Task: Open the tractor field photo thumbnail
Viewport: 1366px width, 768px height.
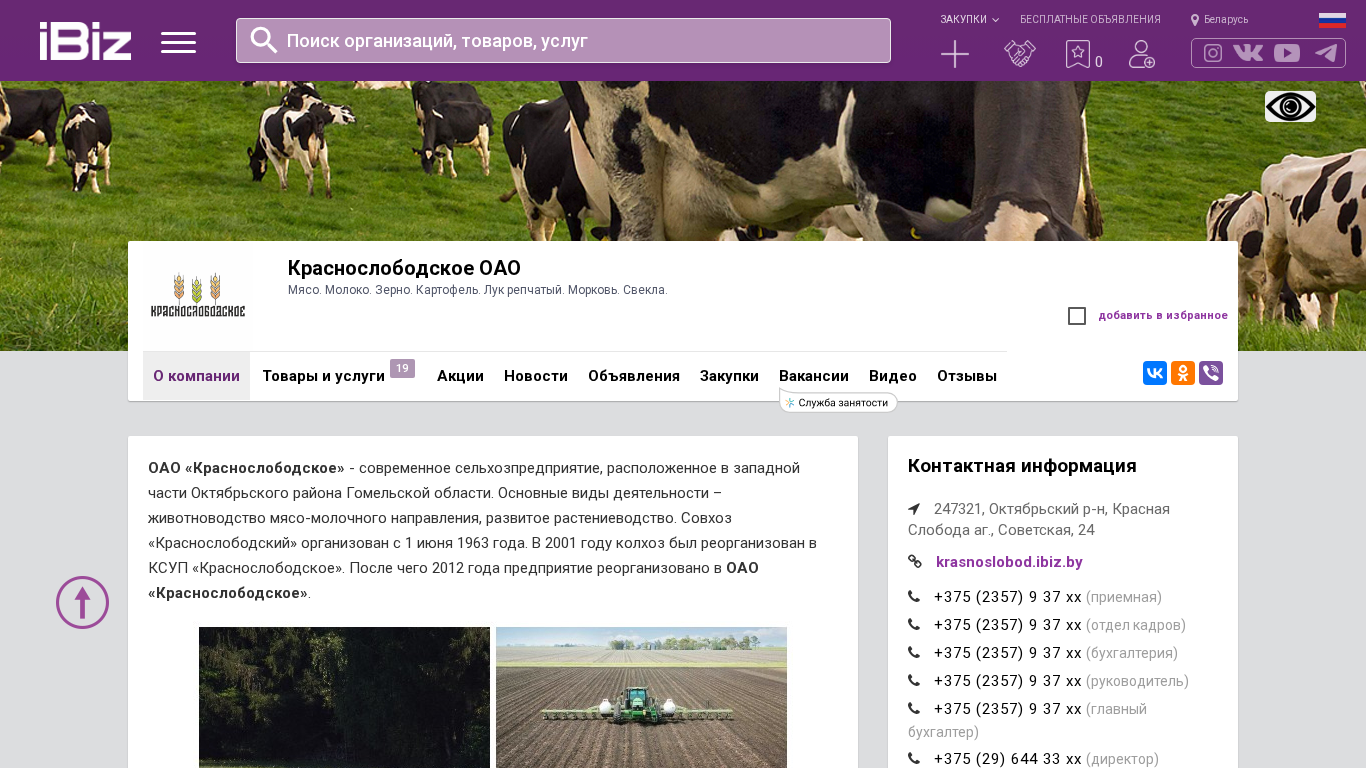Action: [x=641, y=697]
